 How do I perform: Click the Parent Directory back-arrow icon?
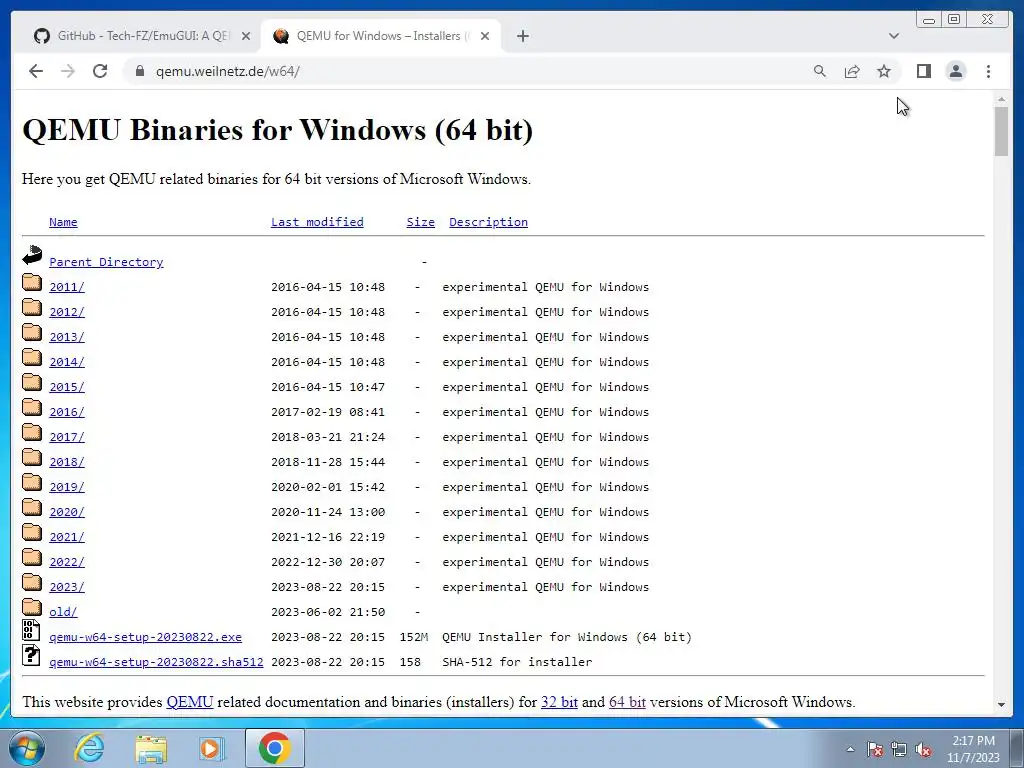[31, 255]
